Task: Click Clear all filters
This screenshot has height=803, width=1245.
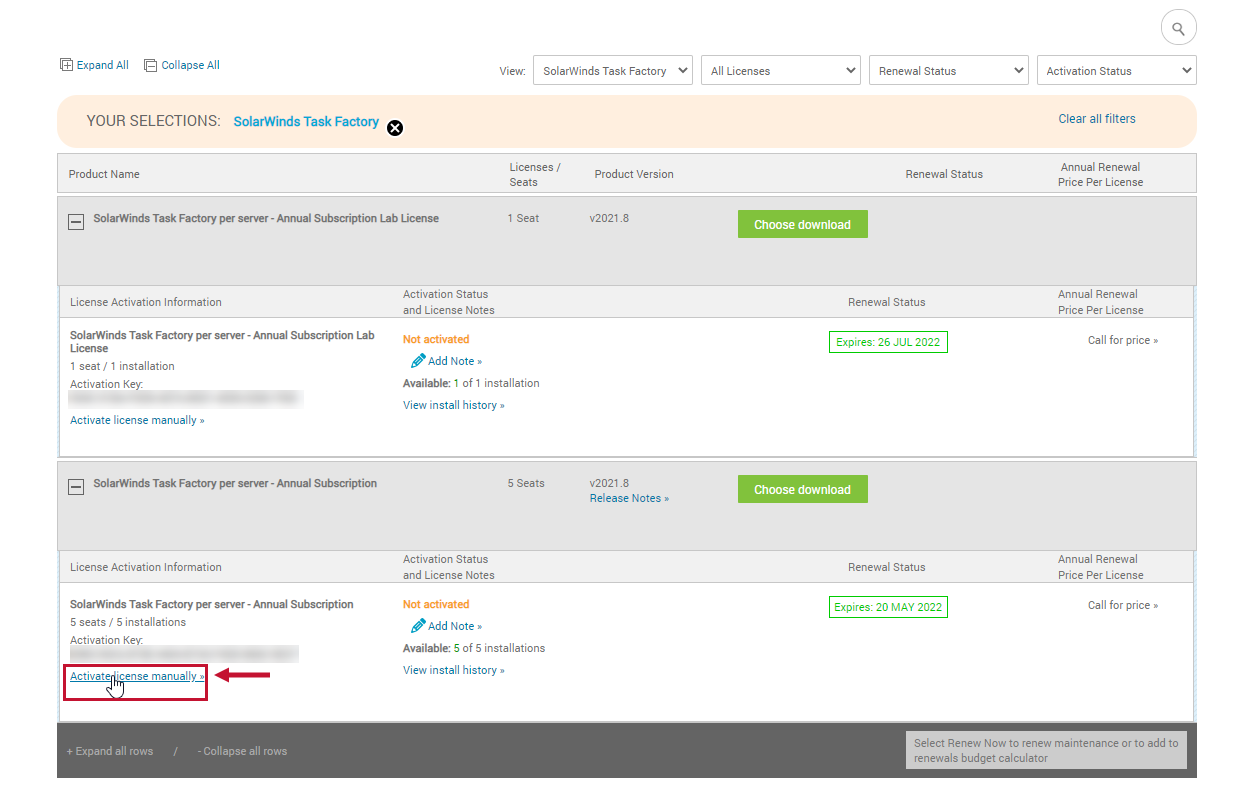Action: (x=1097, y=118)
